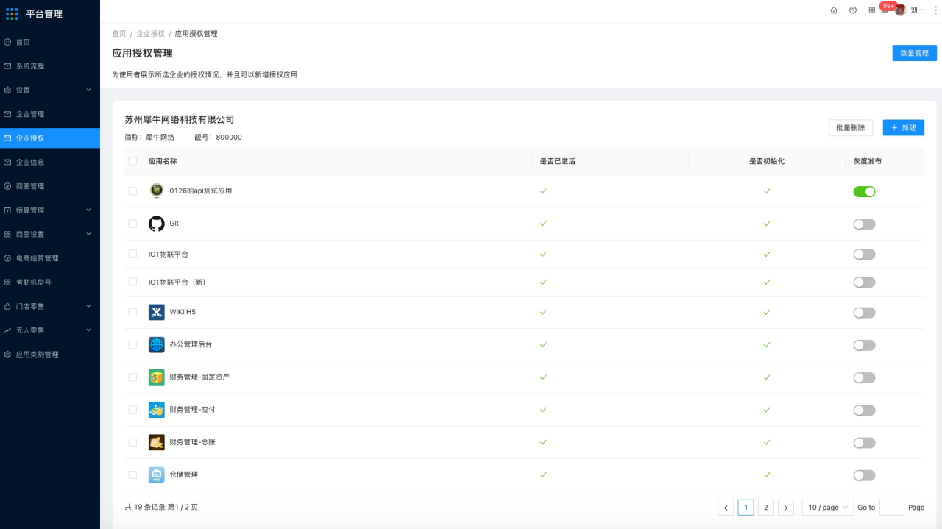942x529 pixels.
Task: Go to previous page with left arrow
Action: [726, 507]
